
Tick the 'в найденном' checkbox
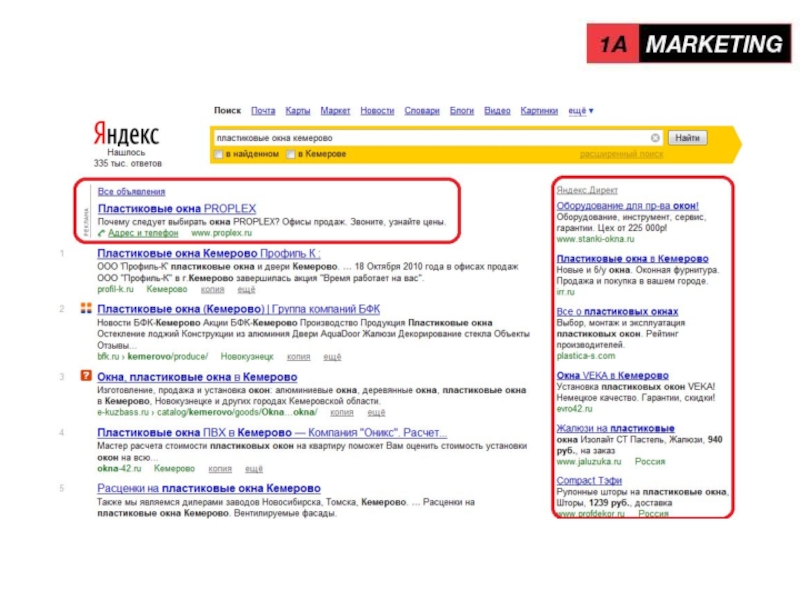tap(219, 154)
